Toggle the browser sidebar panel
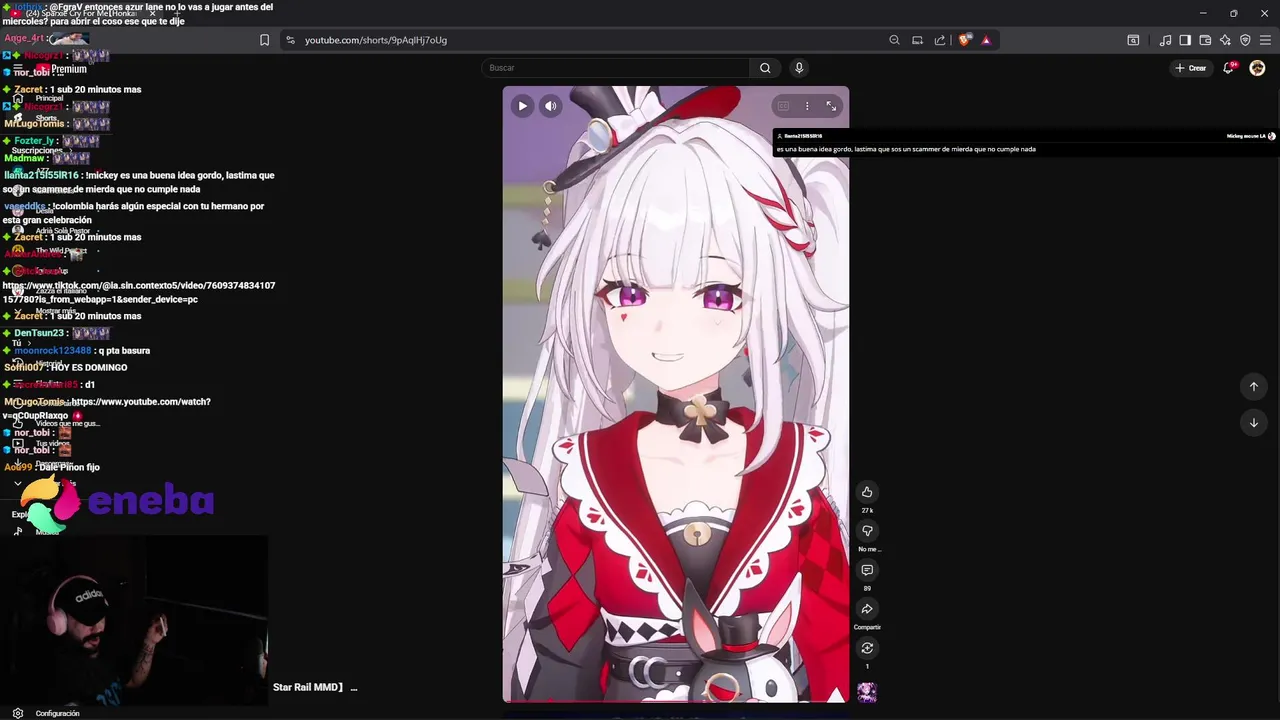 coord(1185,40)
